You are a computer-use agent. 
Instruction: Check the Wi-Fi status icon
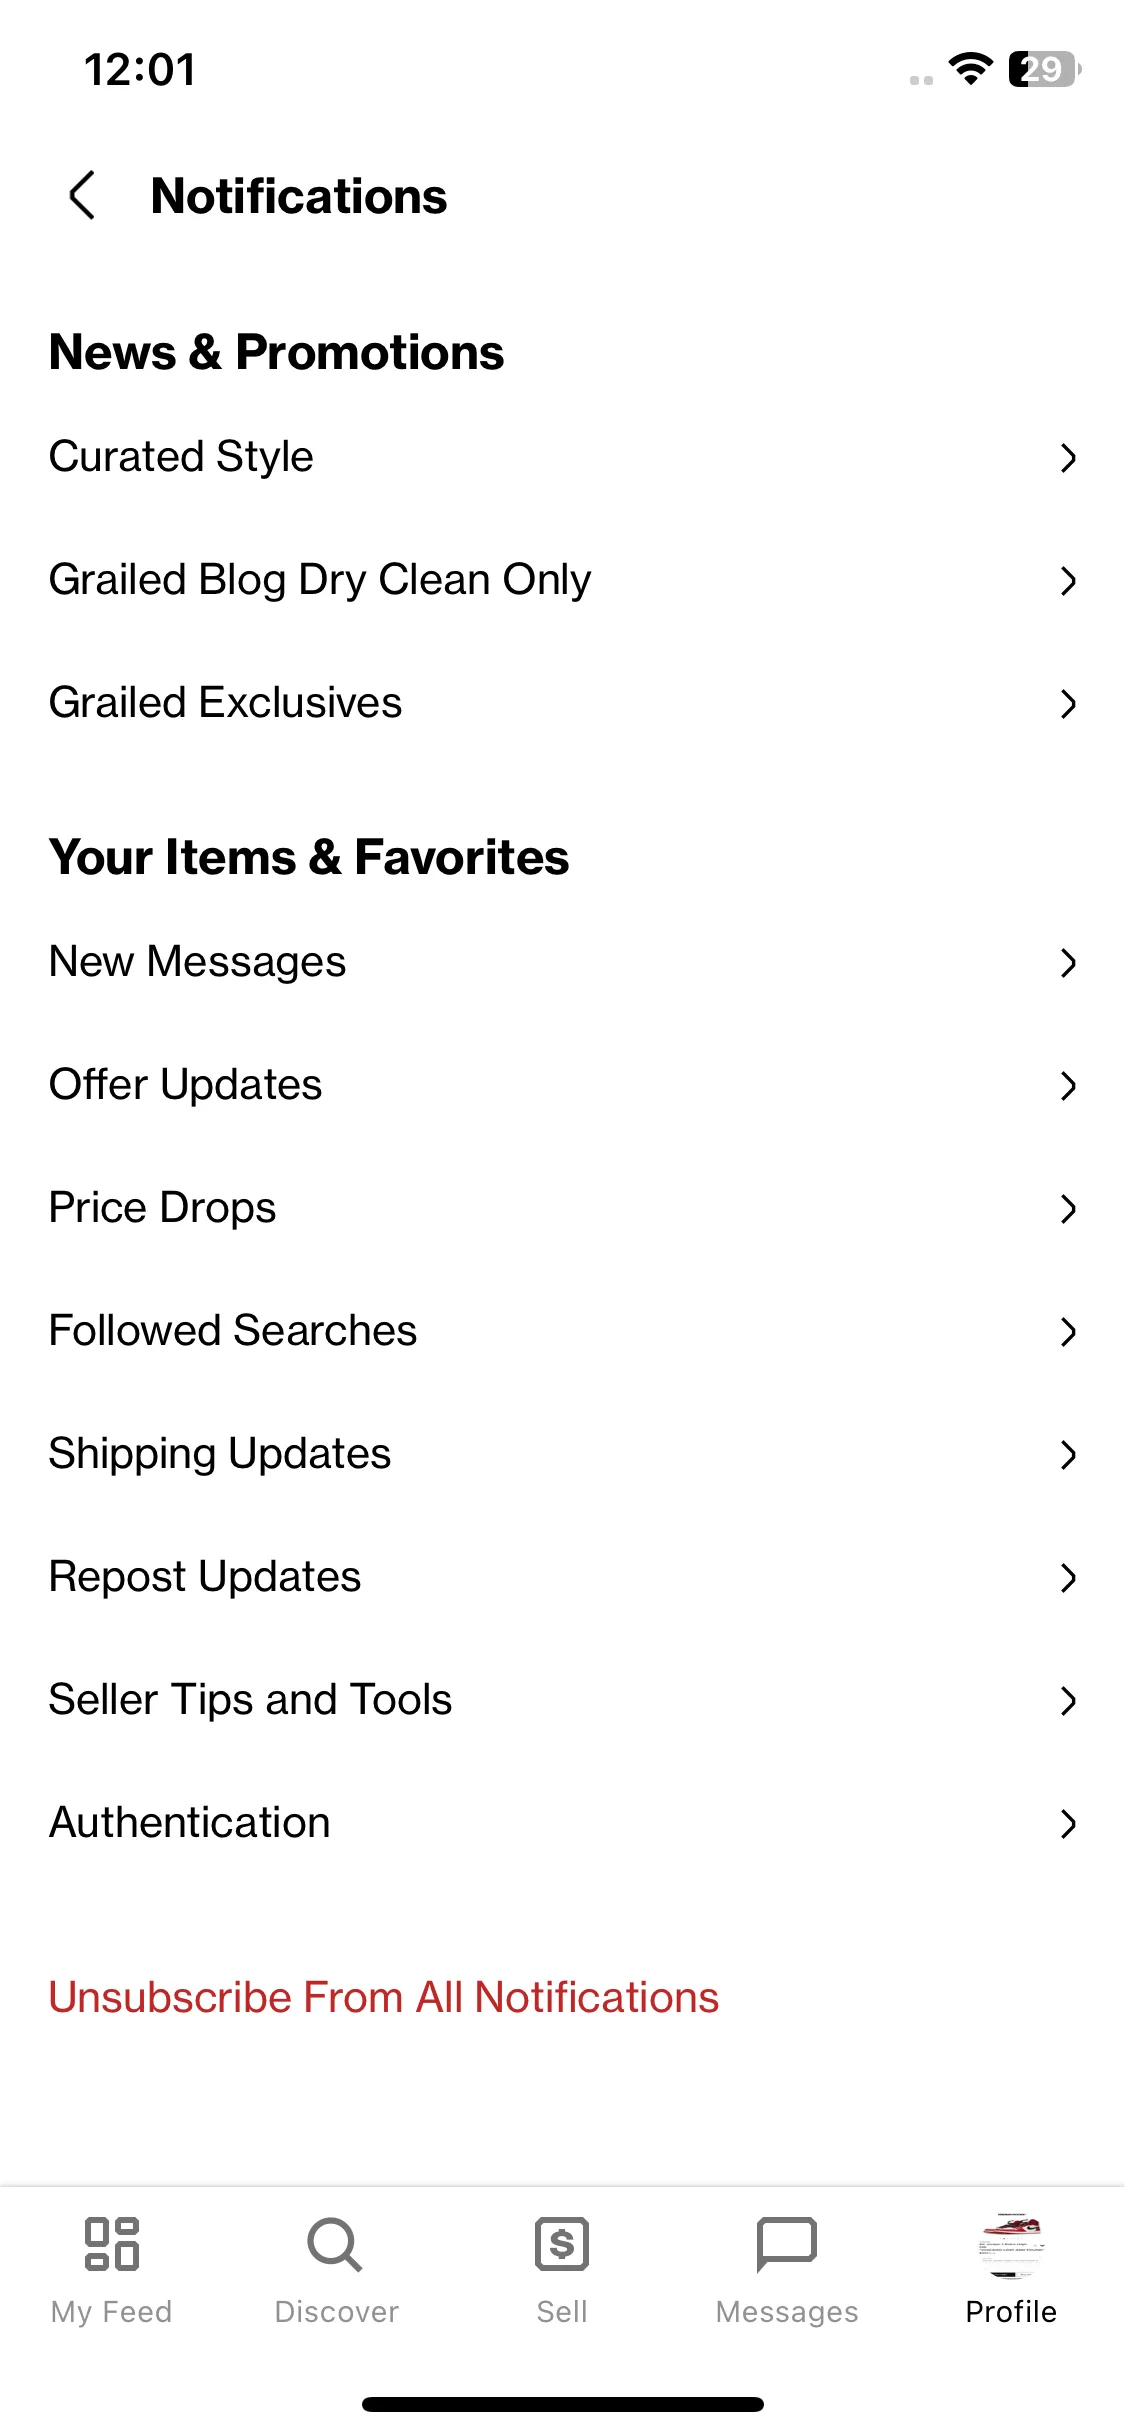[x=970, y=69]
